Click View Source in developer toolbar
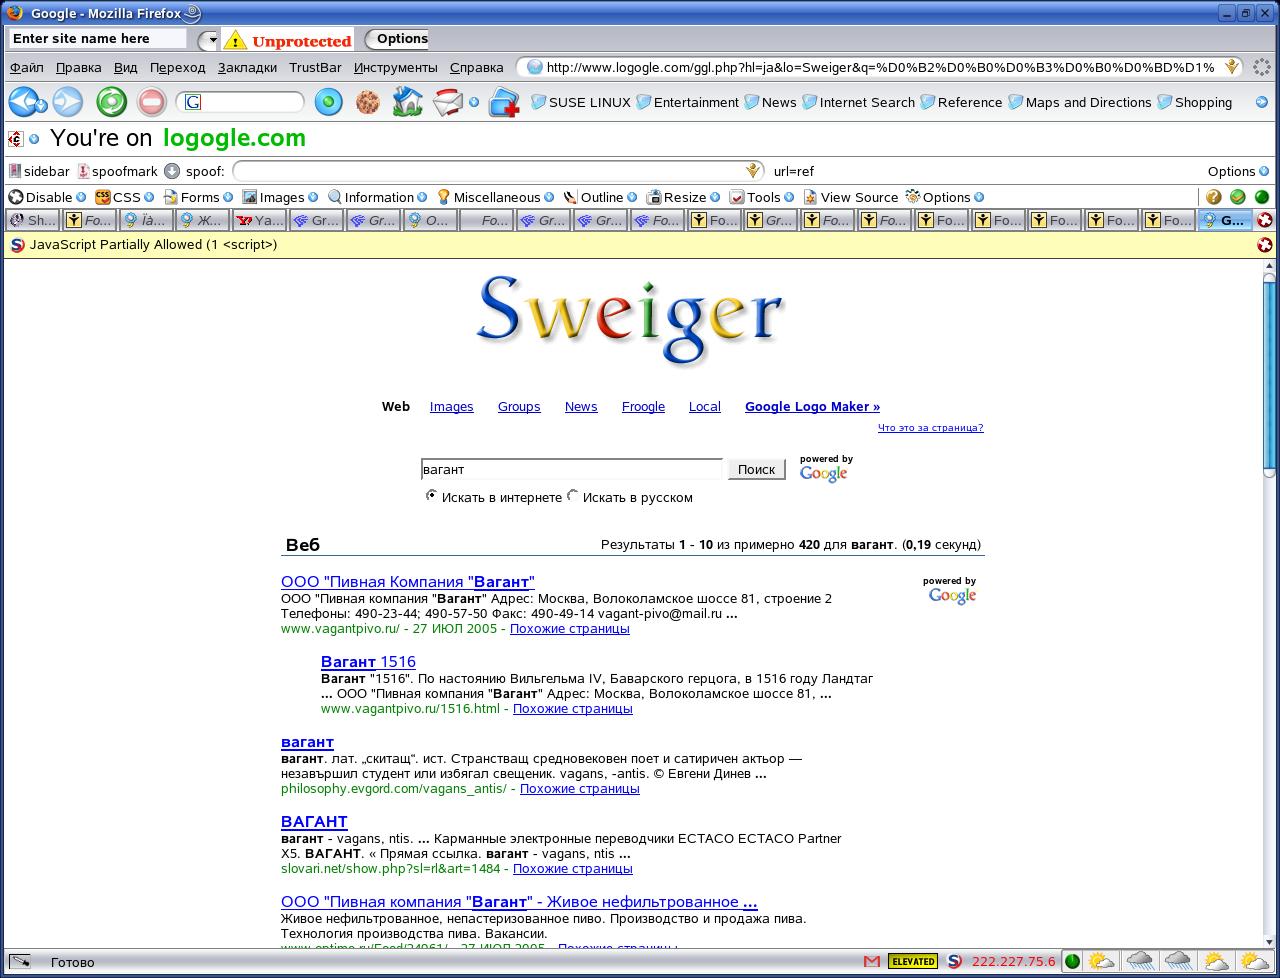This screenshot has width=1280, height=978. coord(850,197)
